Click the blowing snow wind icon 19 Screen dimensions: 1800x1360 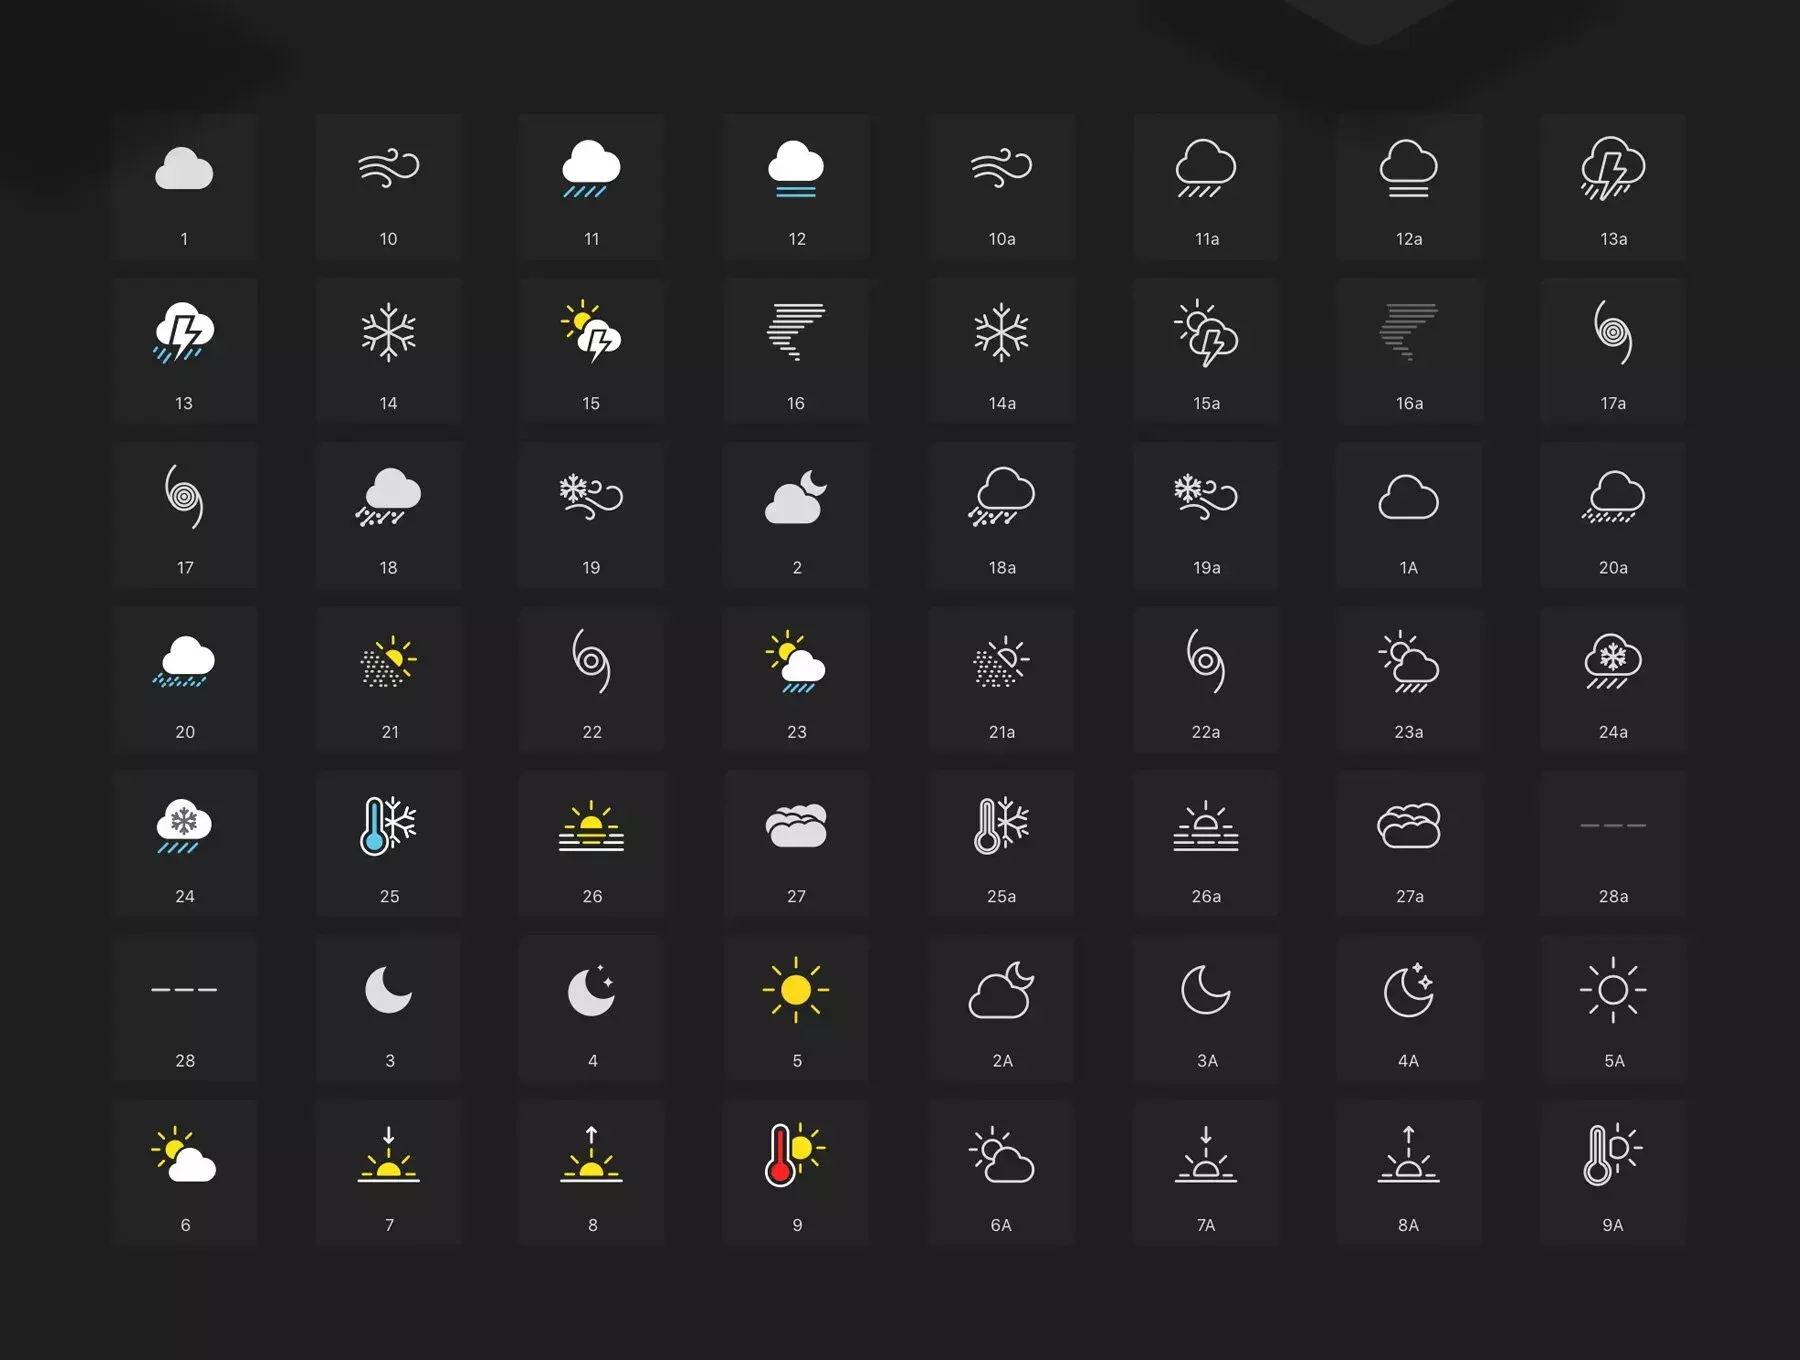pos(591,497)
